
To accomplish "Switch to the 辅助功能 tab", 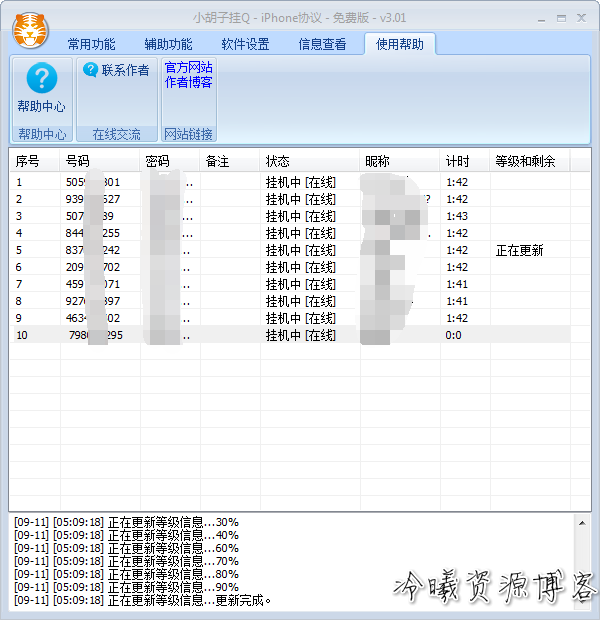I will point(168,44).
